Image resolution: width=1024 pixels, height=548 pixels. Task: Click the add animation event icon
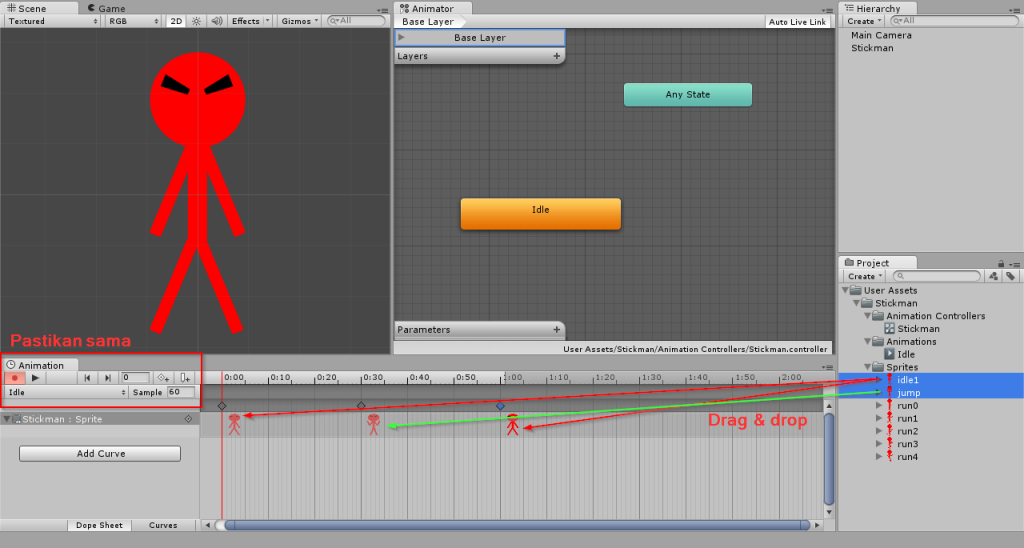click(x=186, y=378)
